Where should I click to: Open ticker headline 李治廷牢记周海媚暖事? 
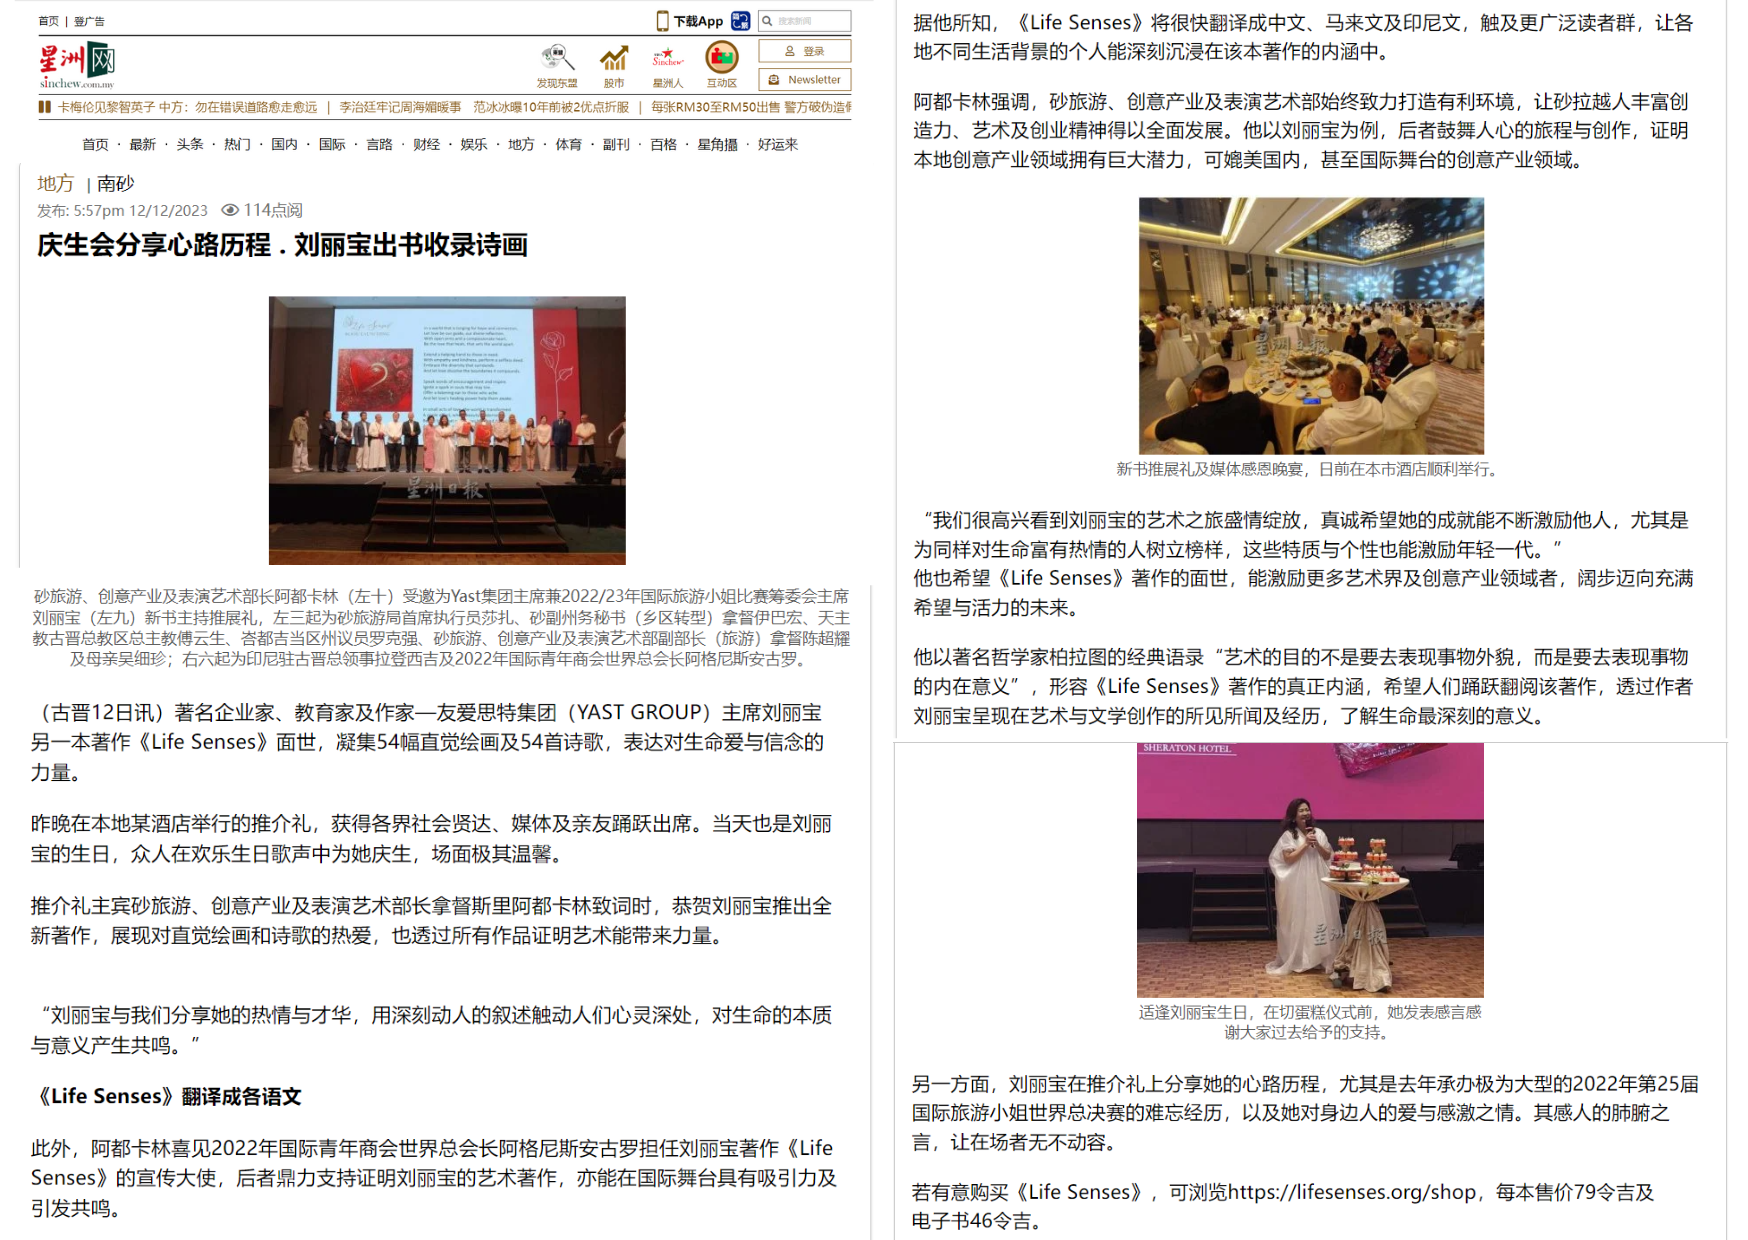coord(400,107)
